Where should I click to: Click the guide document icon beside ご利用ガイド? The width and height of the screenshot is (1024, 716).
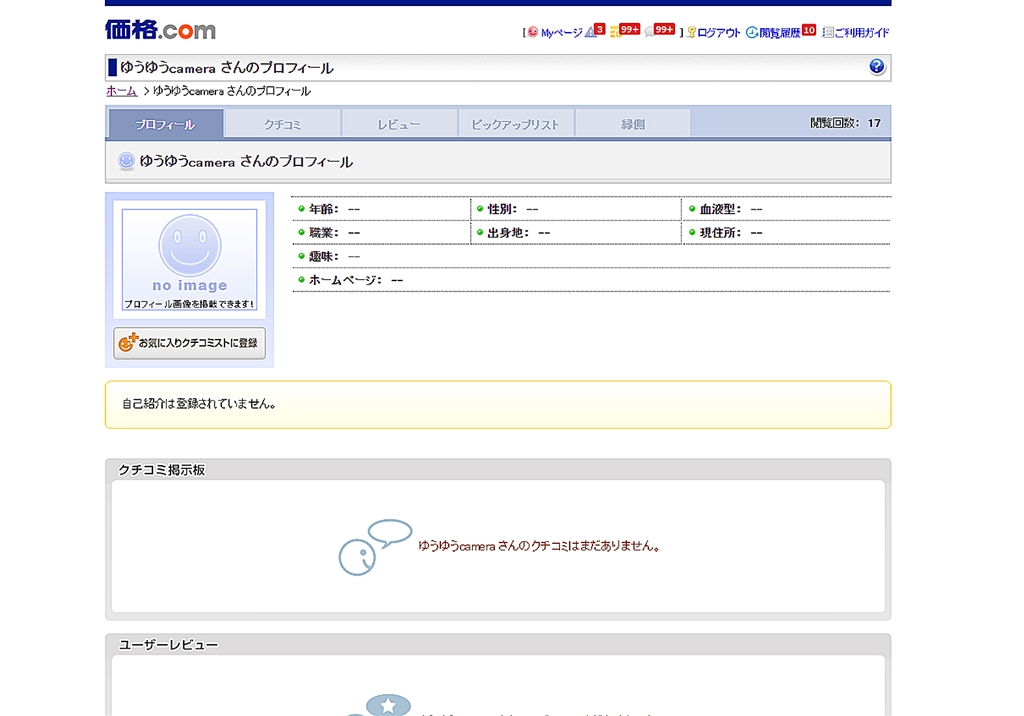[x=827, y=32]
